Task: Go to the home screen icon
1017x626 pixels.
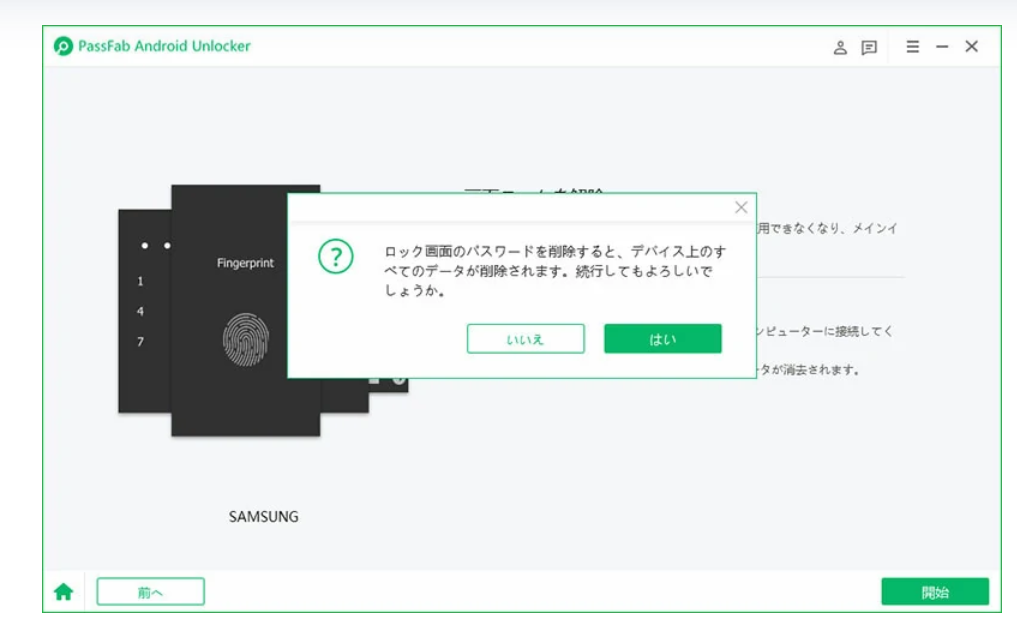Action: (x=64, y=592)
